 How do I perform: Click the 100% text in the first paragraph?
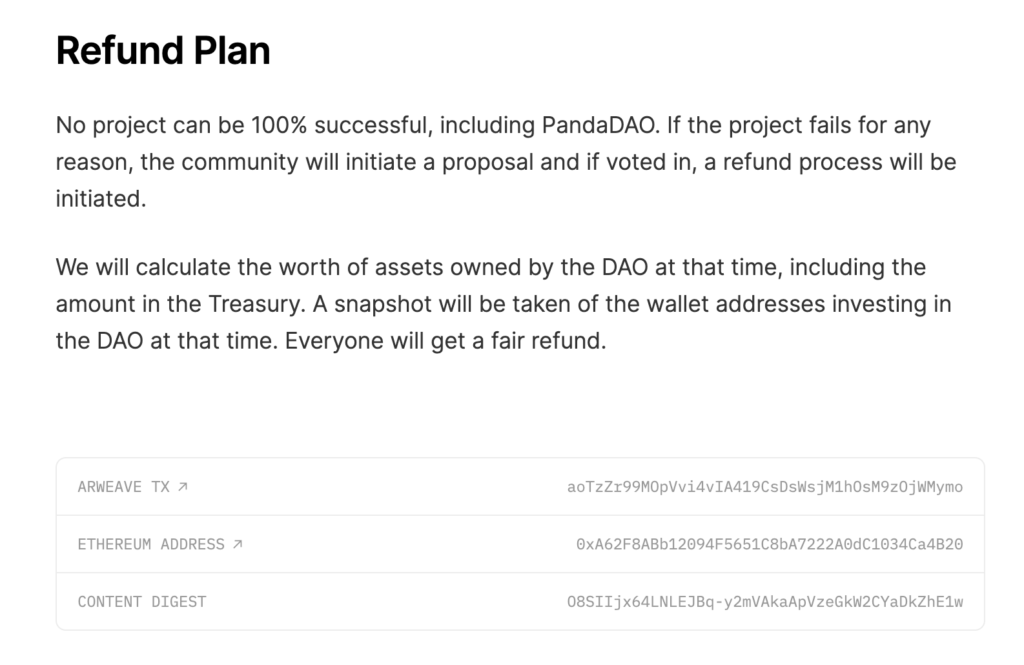point(280,125)
